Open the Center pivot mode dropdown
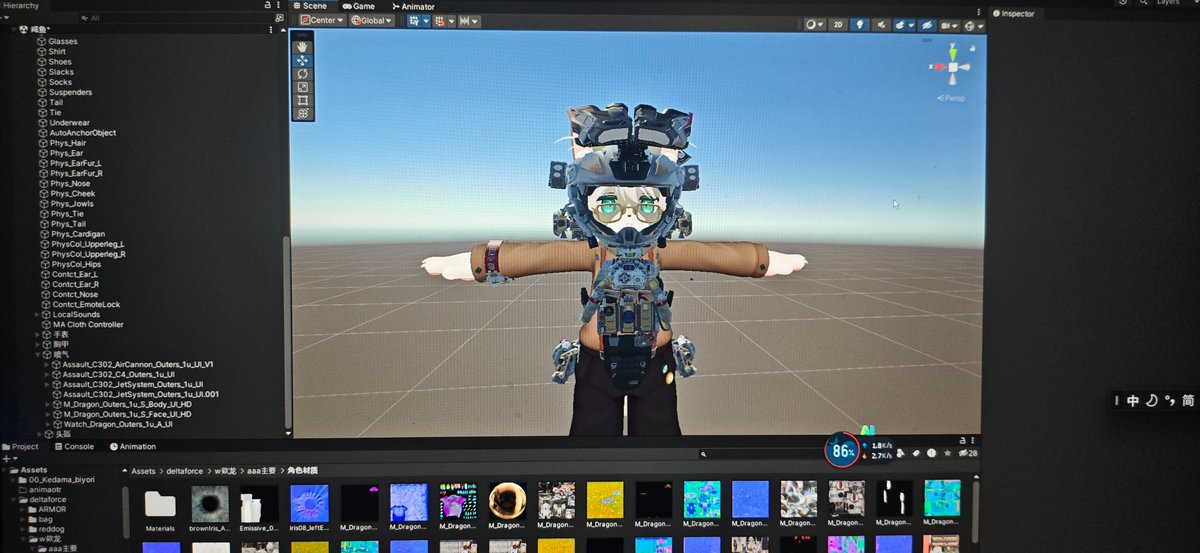Image resolution: width=1200 pixels, height=553 pixels. point(322,20)
